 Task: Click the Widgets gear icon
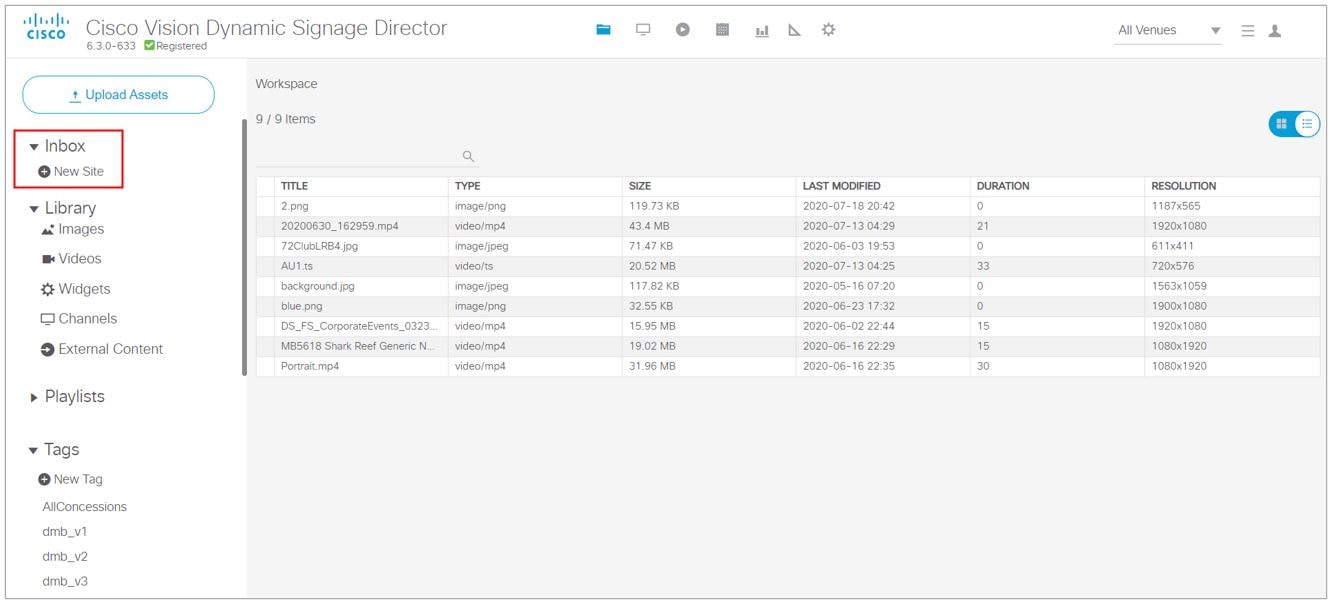[x=47, y=289]
